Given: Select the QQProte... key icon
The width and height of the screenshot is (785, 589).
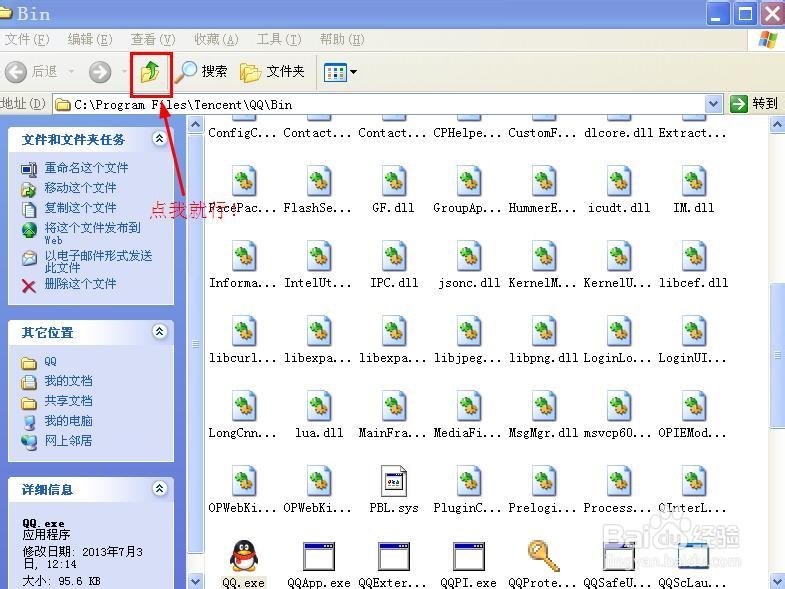Looking at the screenshot, I should (x=543, y=556).
